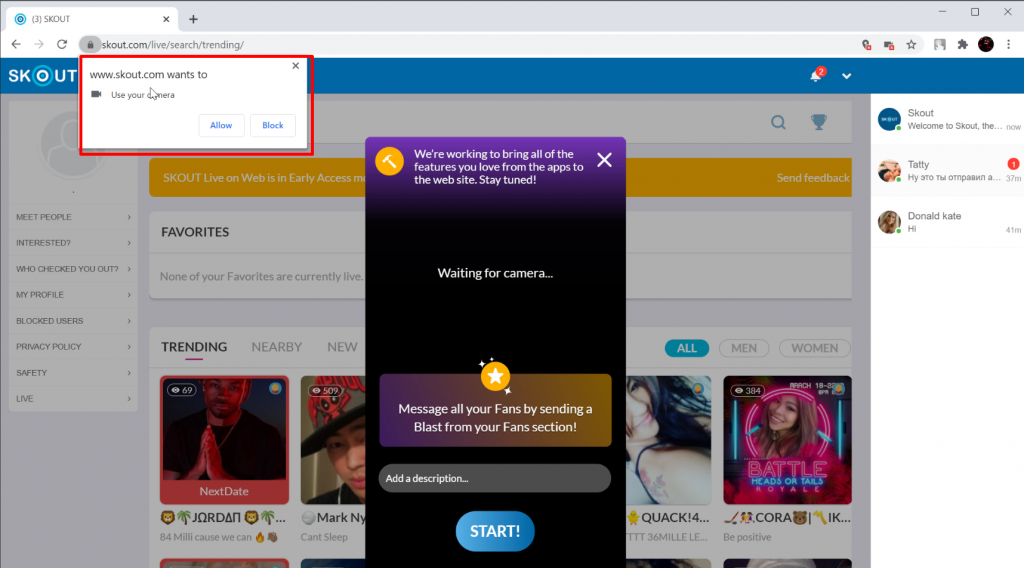The image size is (1024, 568).
Task: Go back in browser
Action: click(x=16, y=44)
